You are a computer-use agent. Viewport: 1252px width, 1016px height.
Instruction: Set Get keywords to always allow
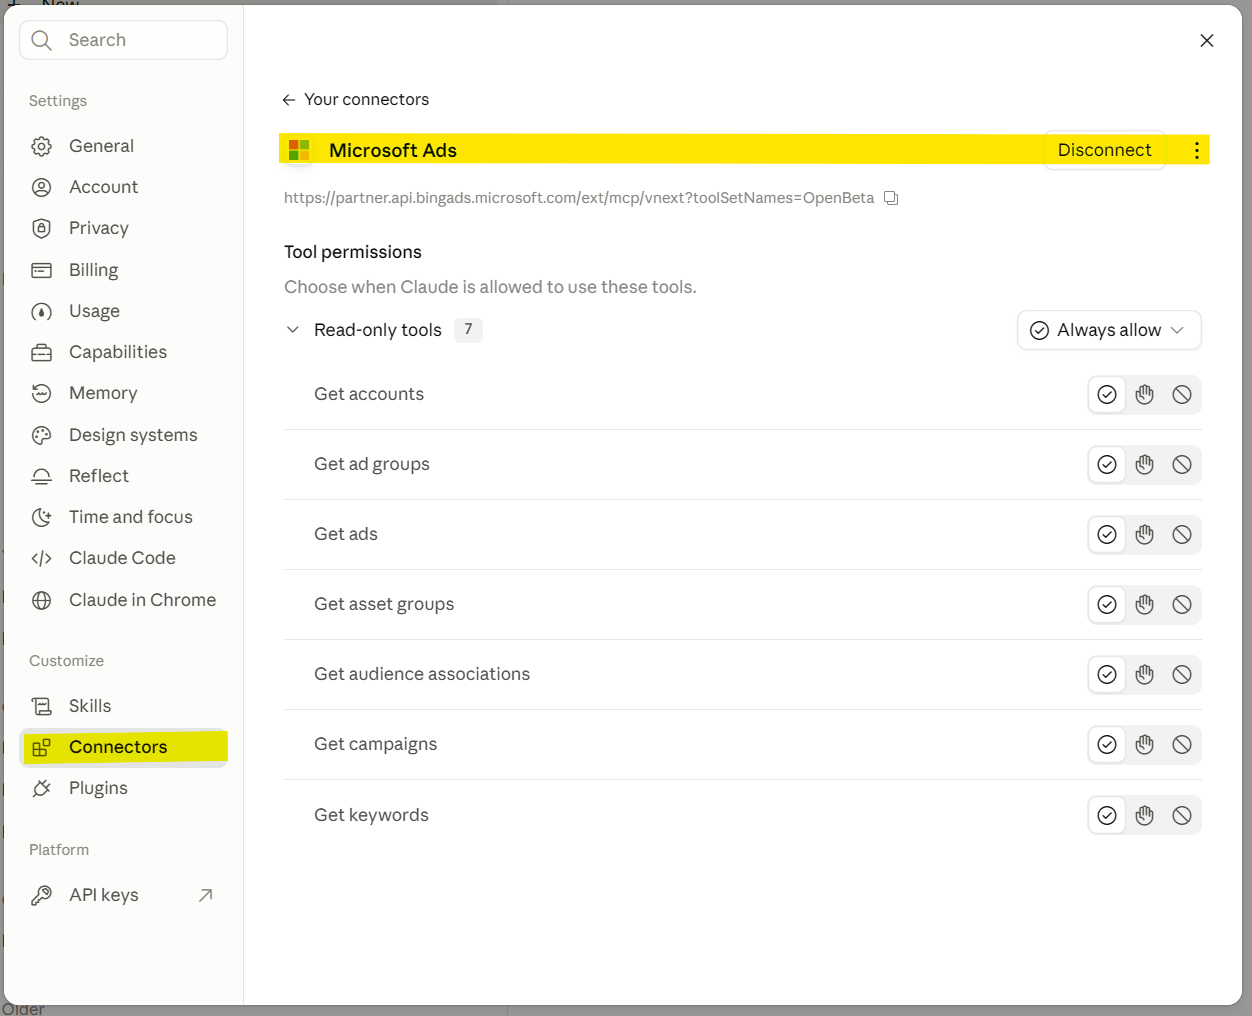click(1107, 816)
